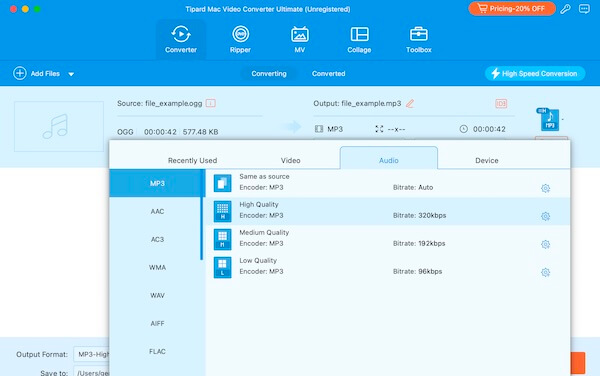
Task: Click the output resolution icon
Action: [x=379, y=129]
